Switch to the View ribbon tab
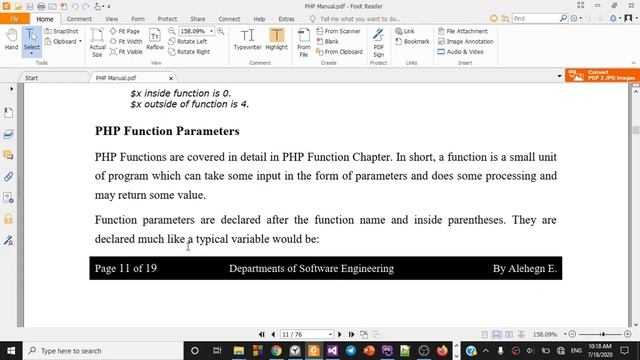The image size is (640, 360). pyautogui.click(x=111, y=19)
